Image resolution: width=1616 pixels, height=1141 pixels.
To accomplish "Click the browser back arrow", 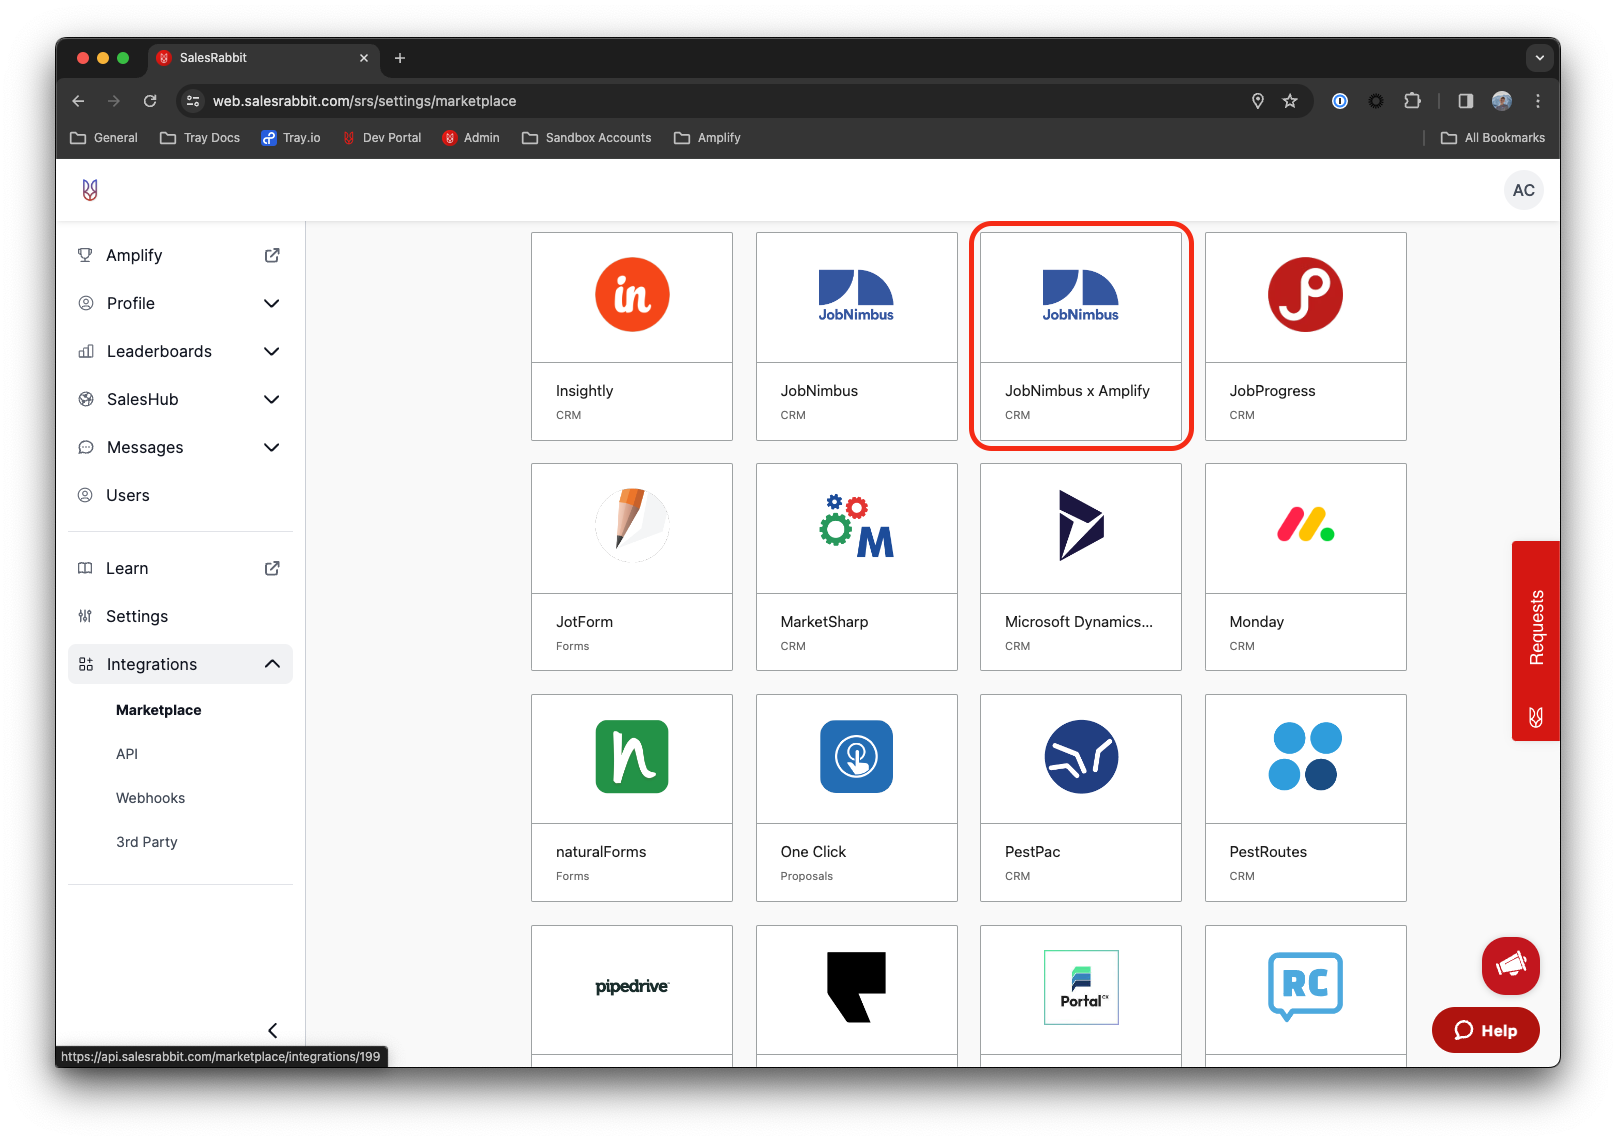I will [x=78, y=101].
